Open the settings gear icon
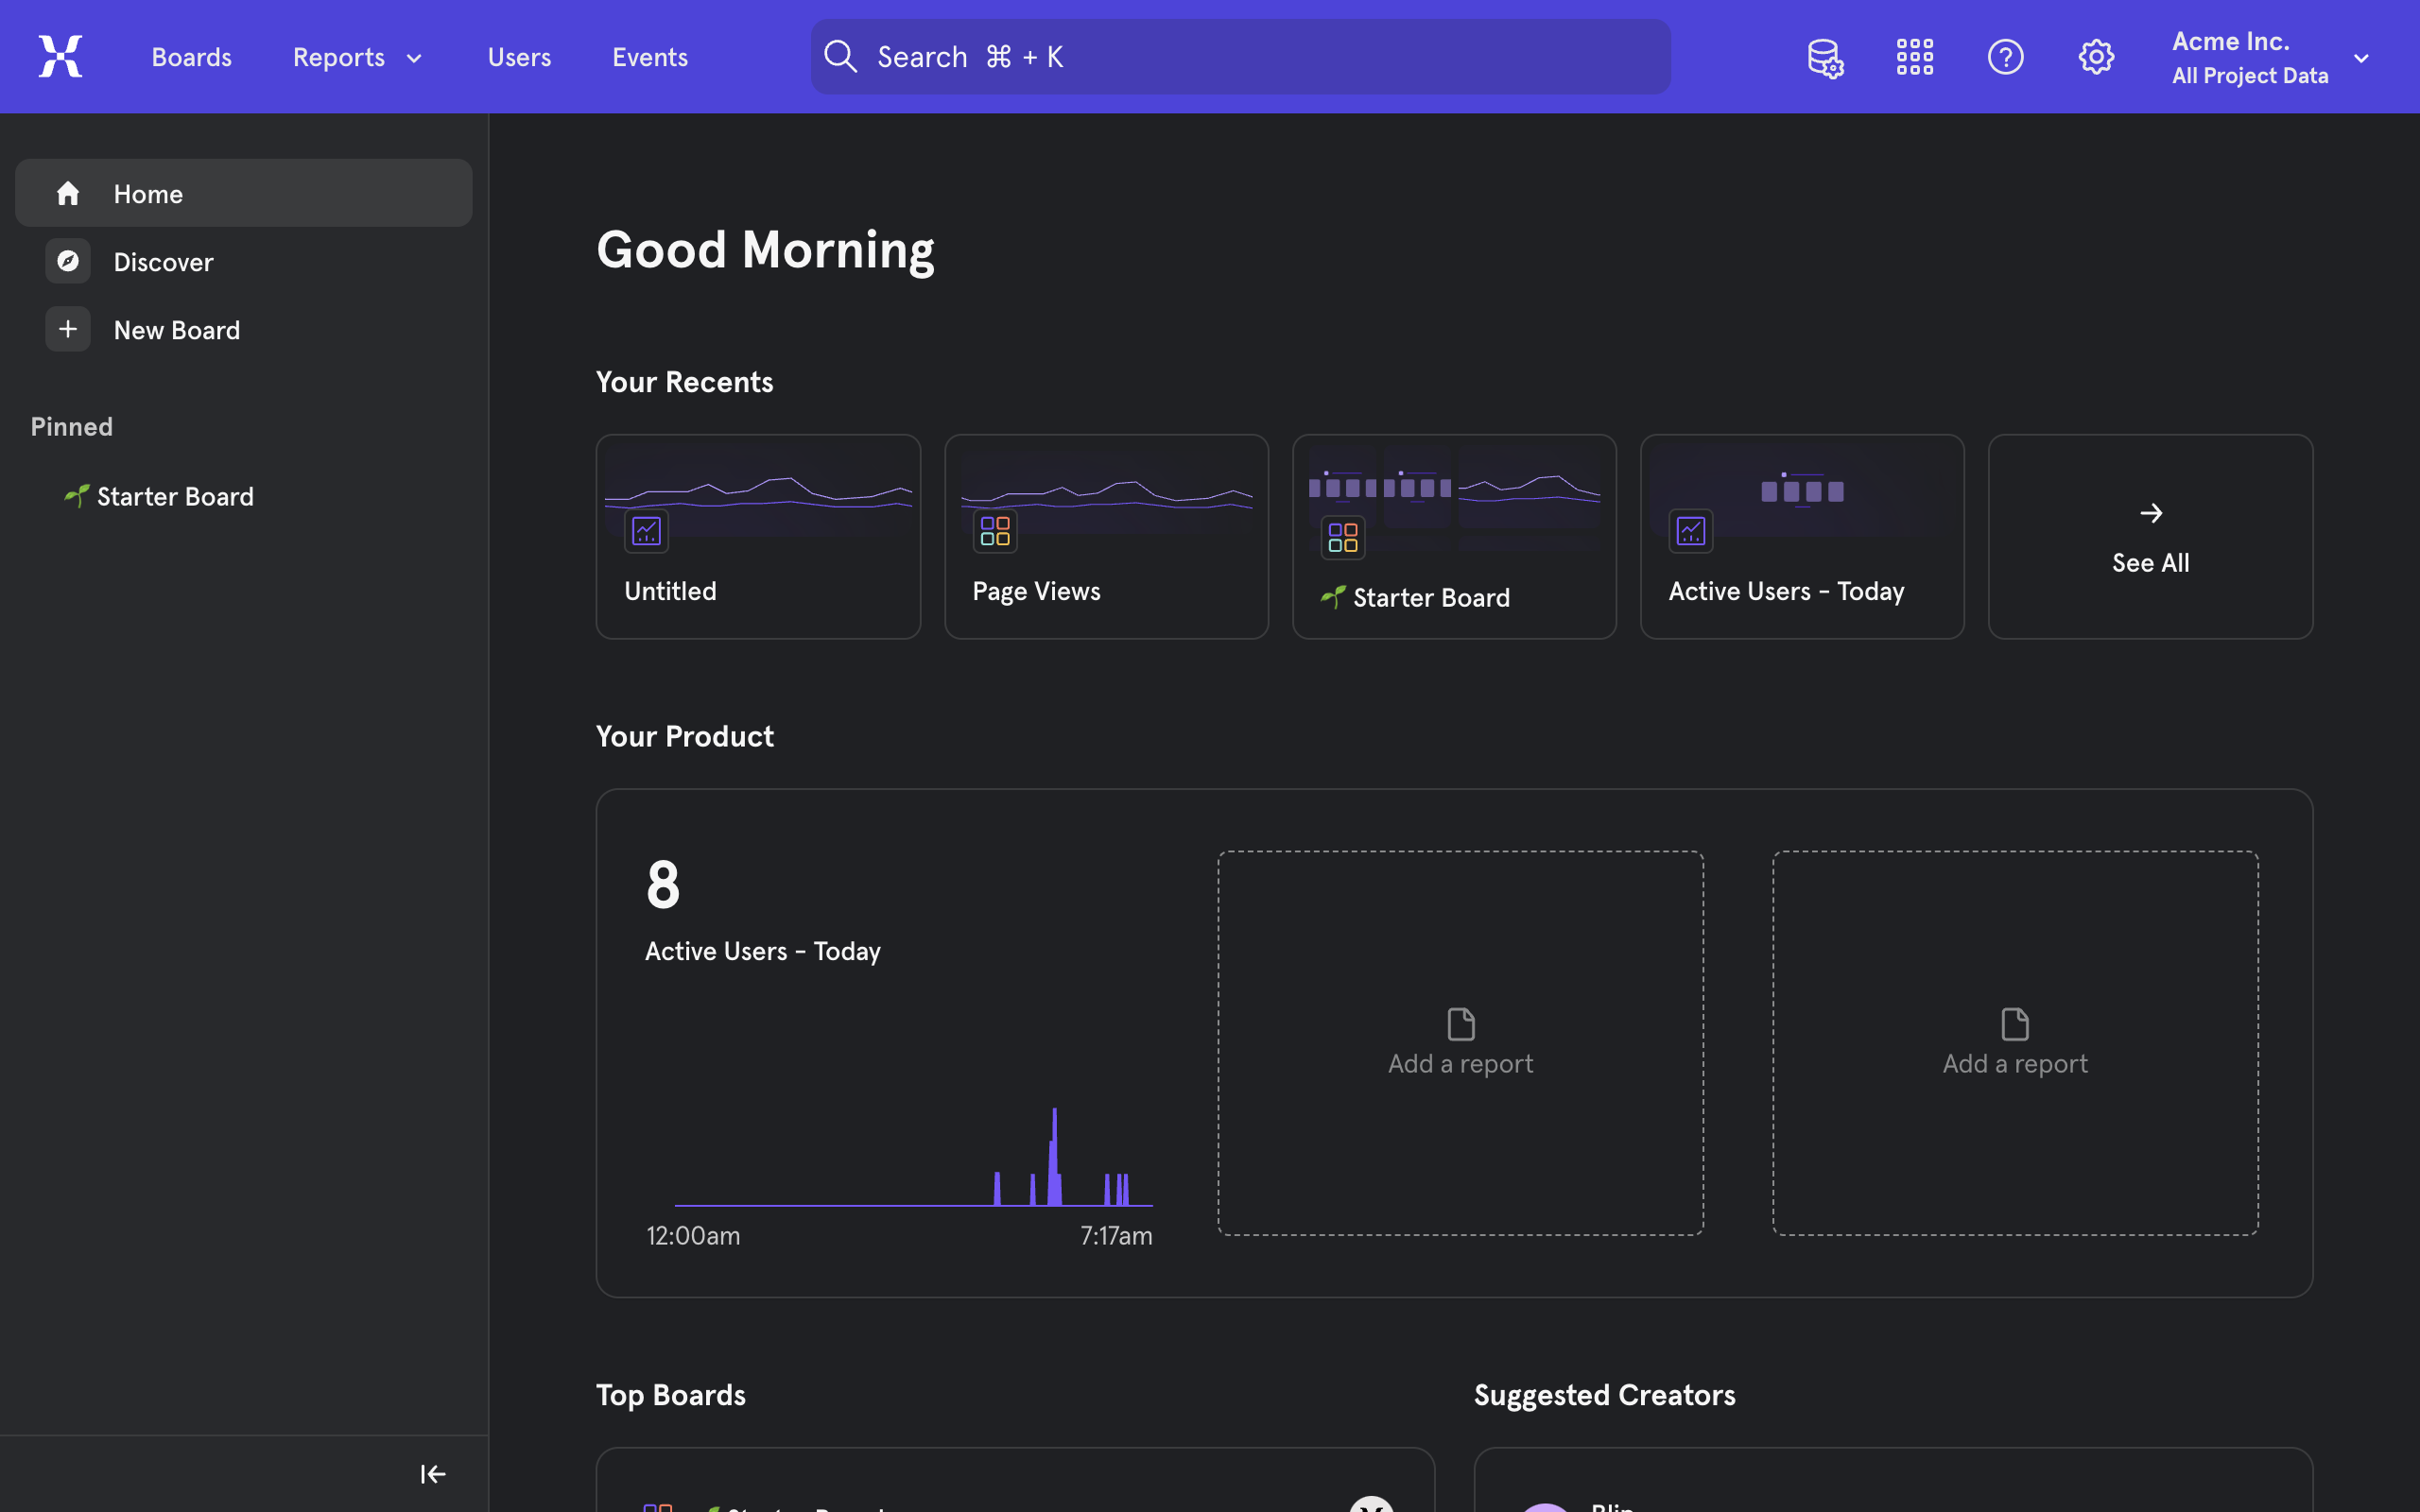The width and height of the screenshot is (2420, 1512). (x=2096, y=56)
